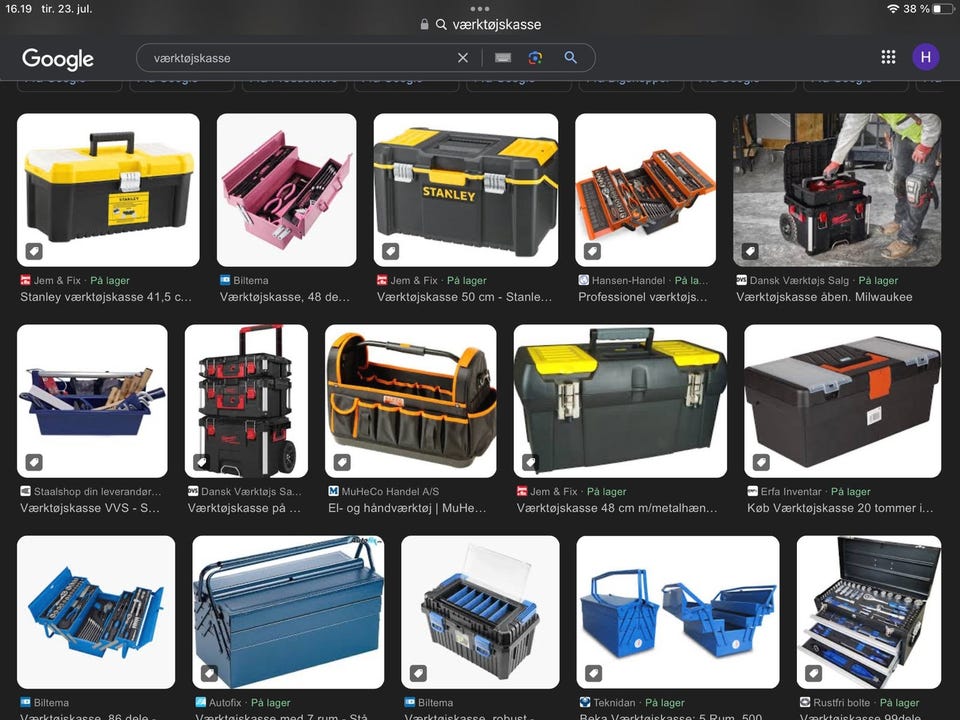Open the MuHeCo open tool bag image

coord(411,401)
